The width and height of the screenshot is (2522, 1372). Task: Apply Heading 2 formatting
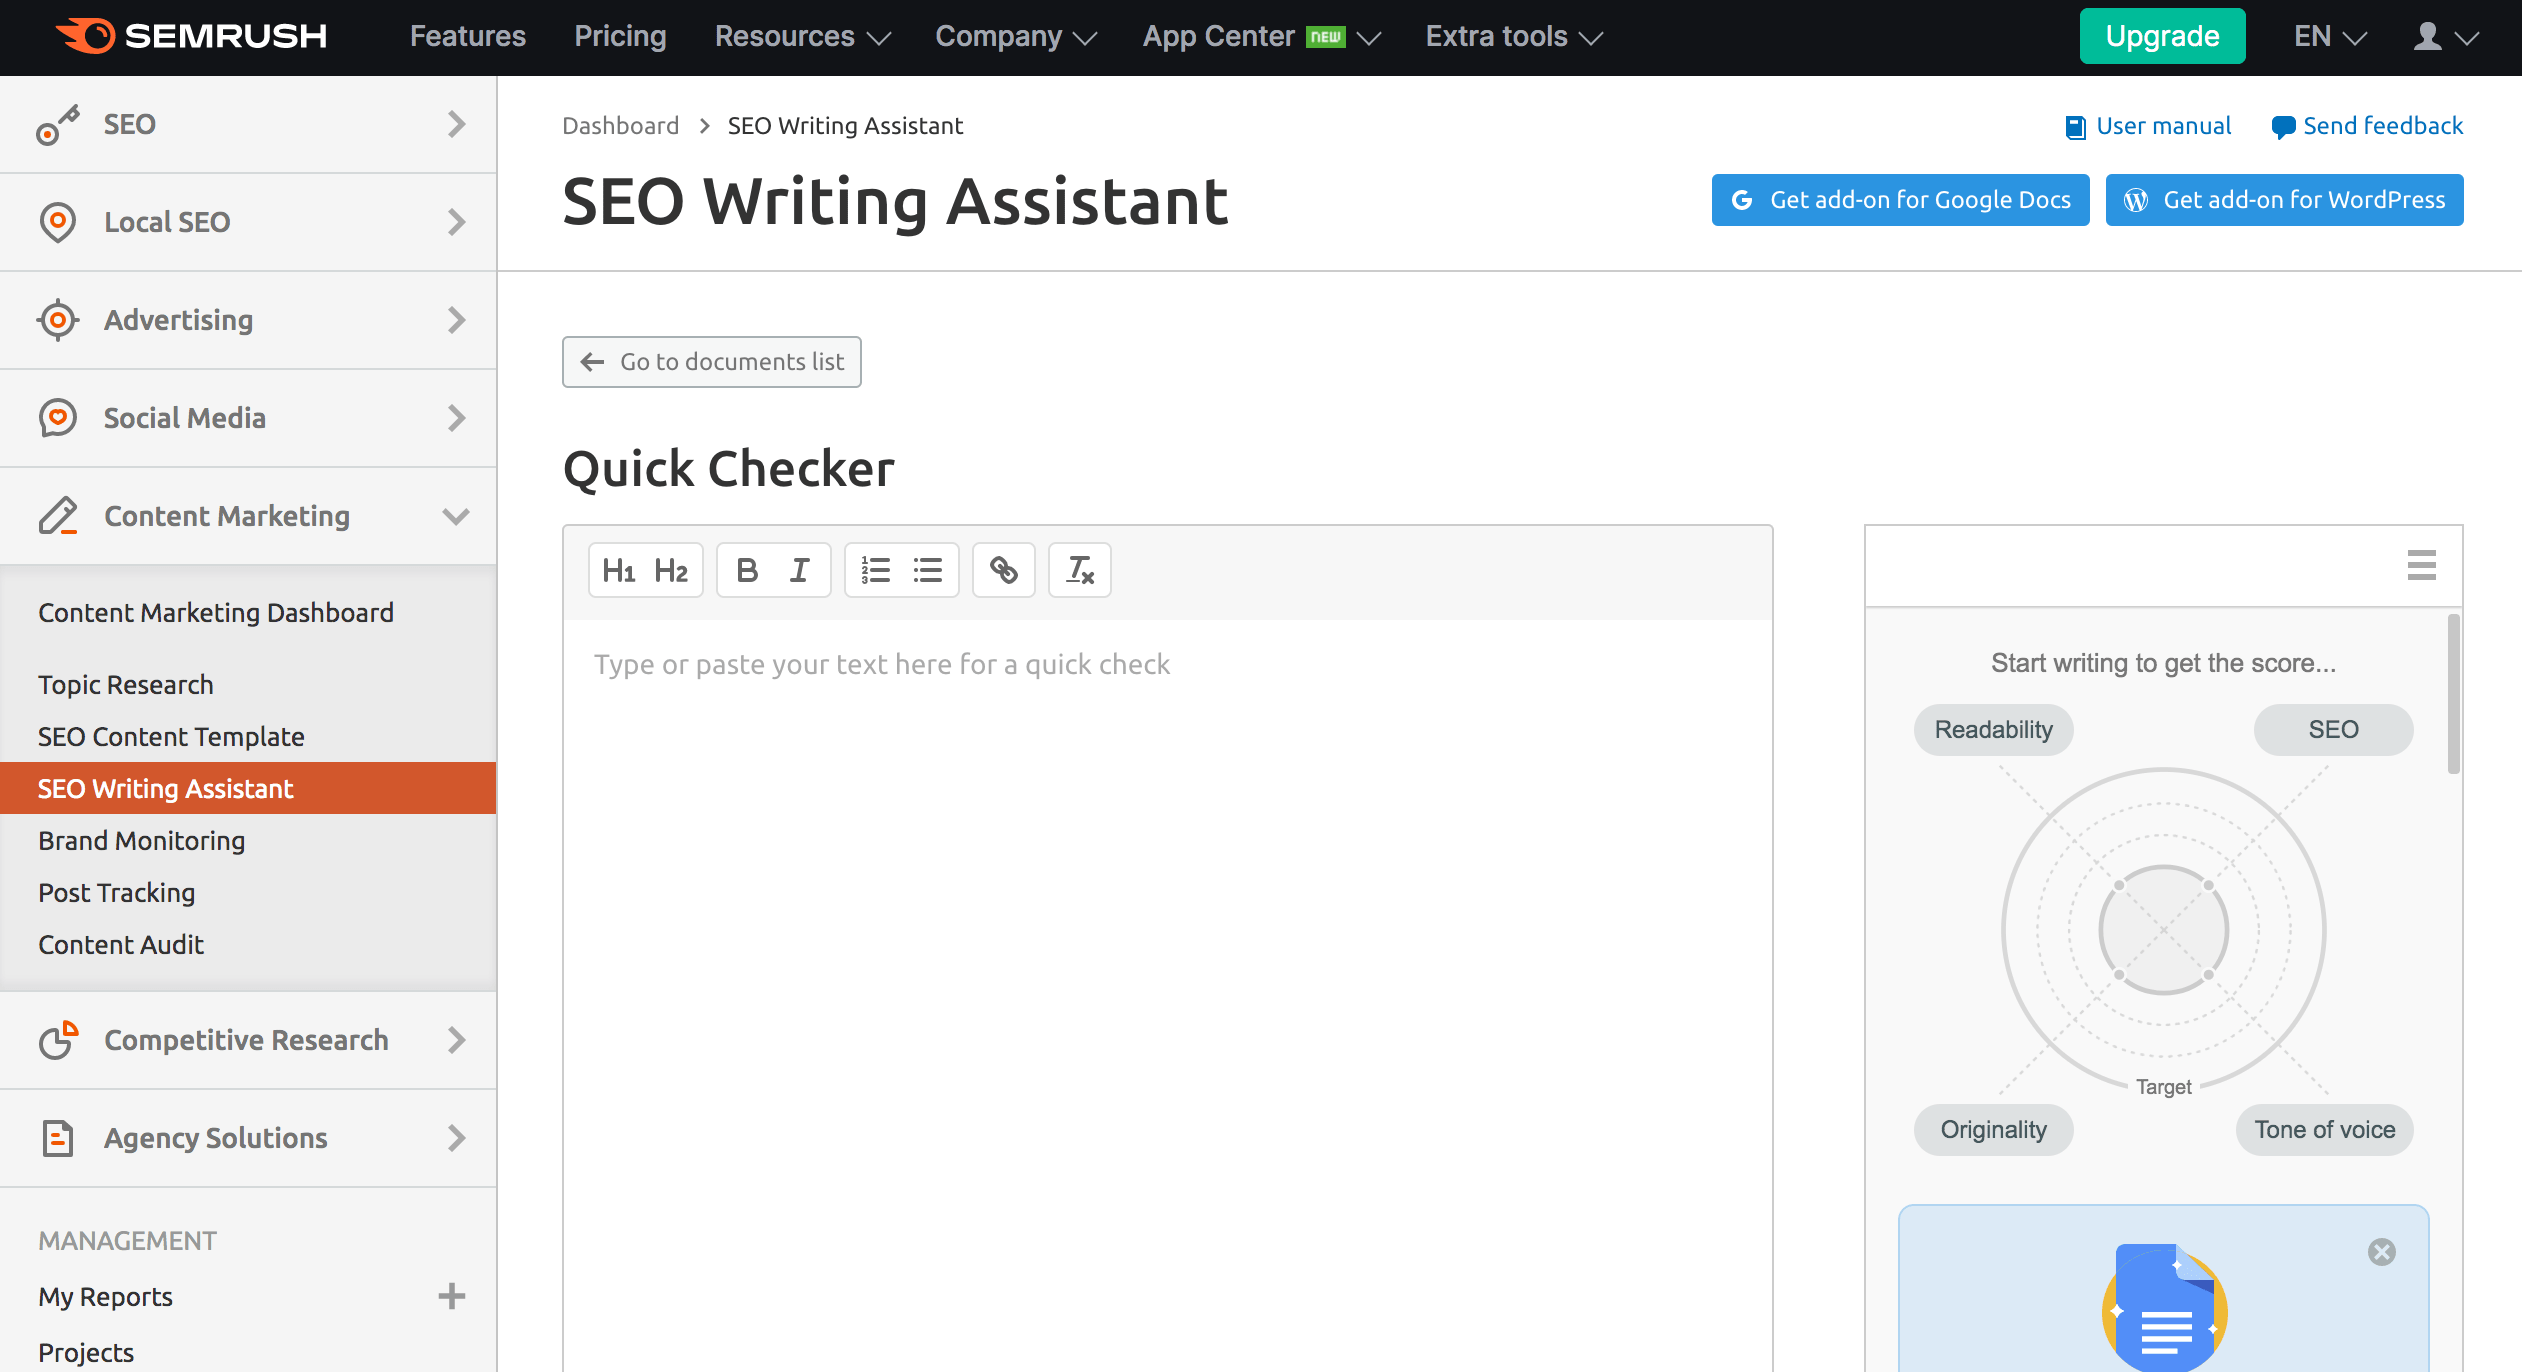click(671, 570)
